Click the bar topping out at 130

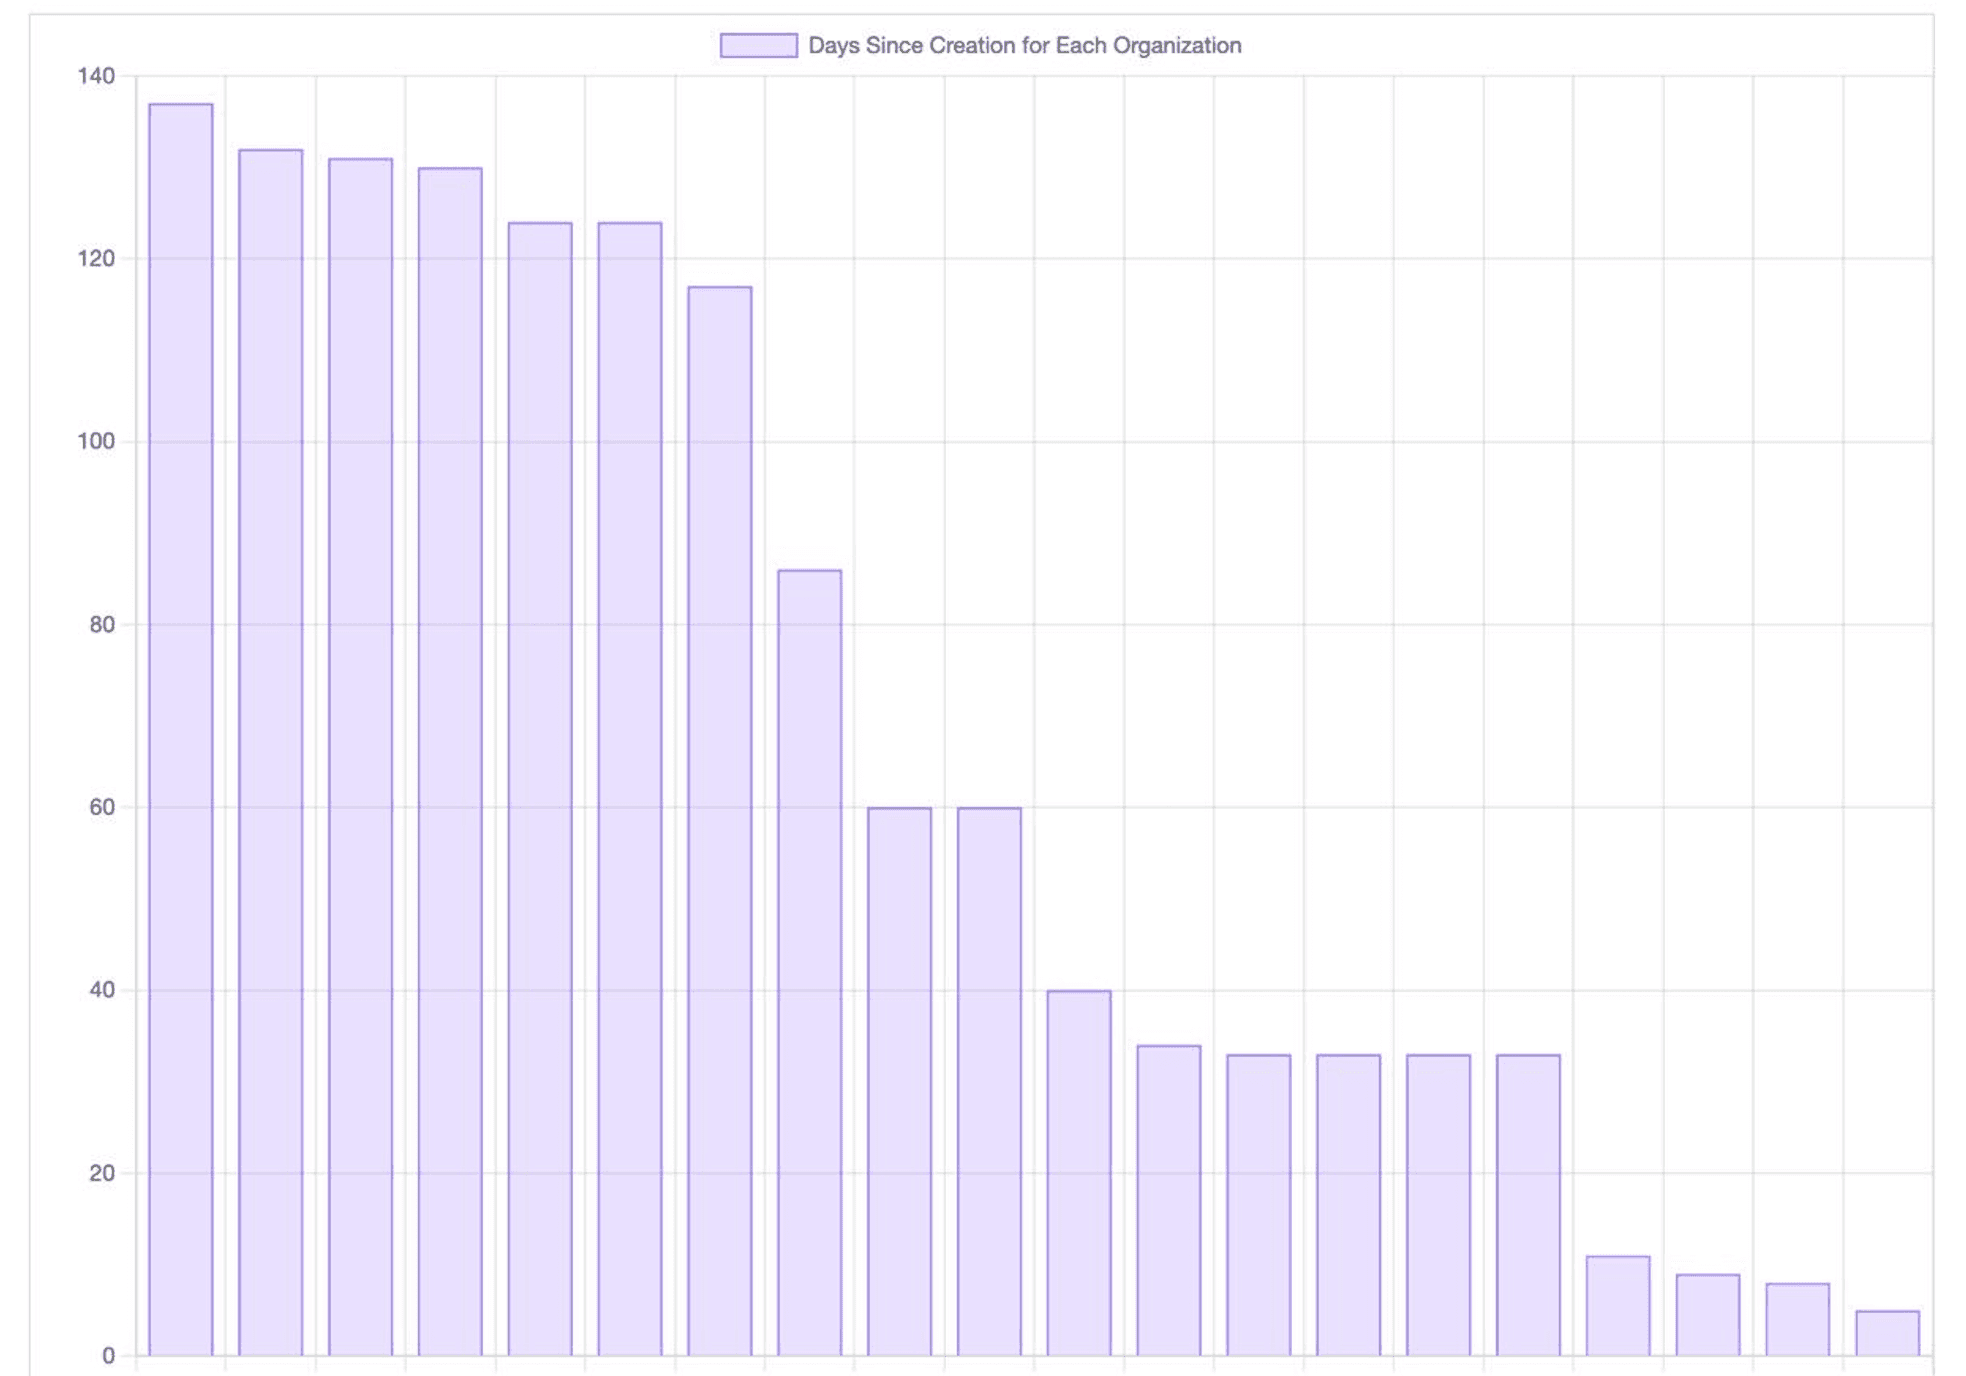pyautogui.click(x=450, y=762)
